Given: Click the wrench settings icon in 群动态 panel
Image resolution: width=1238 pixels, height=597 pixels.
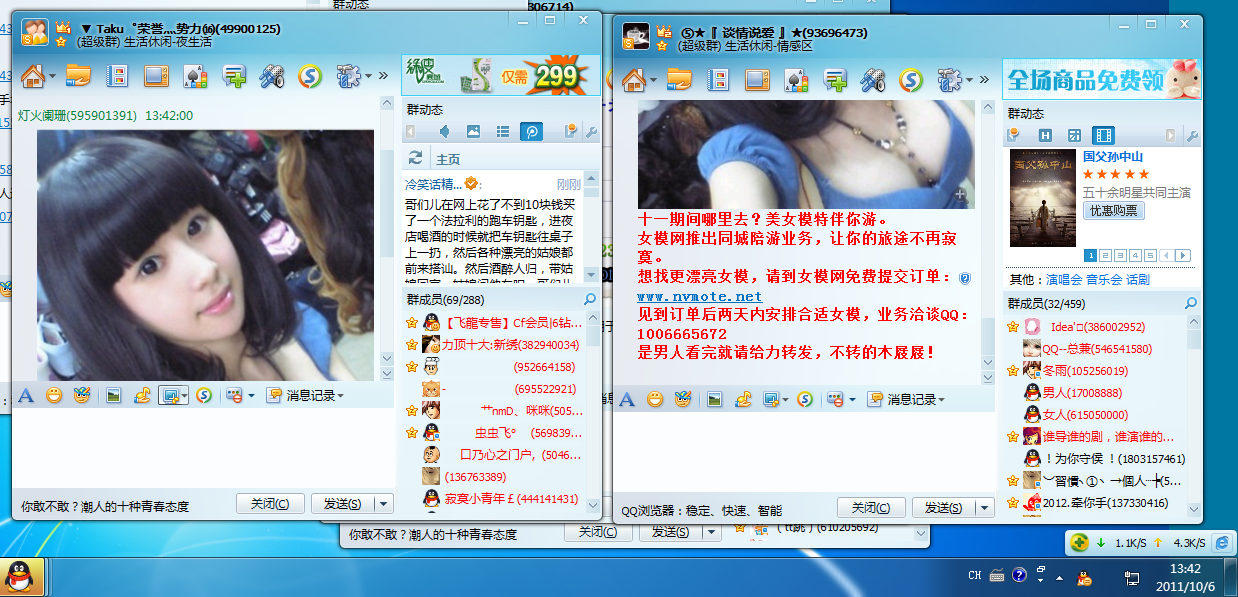Looking at the screenshot, I should [592, 131].
